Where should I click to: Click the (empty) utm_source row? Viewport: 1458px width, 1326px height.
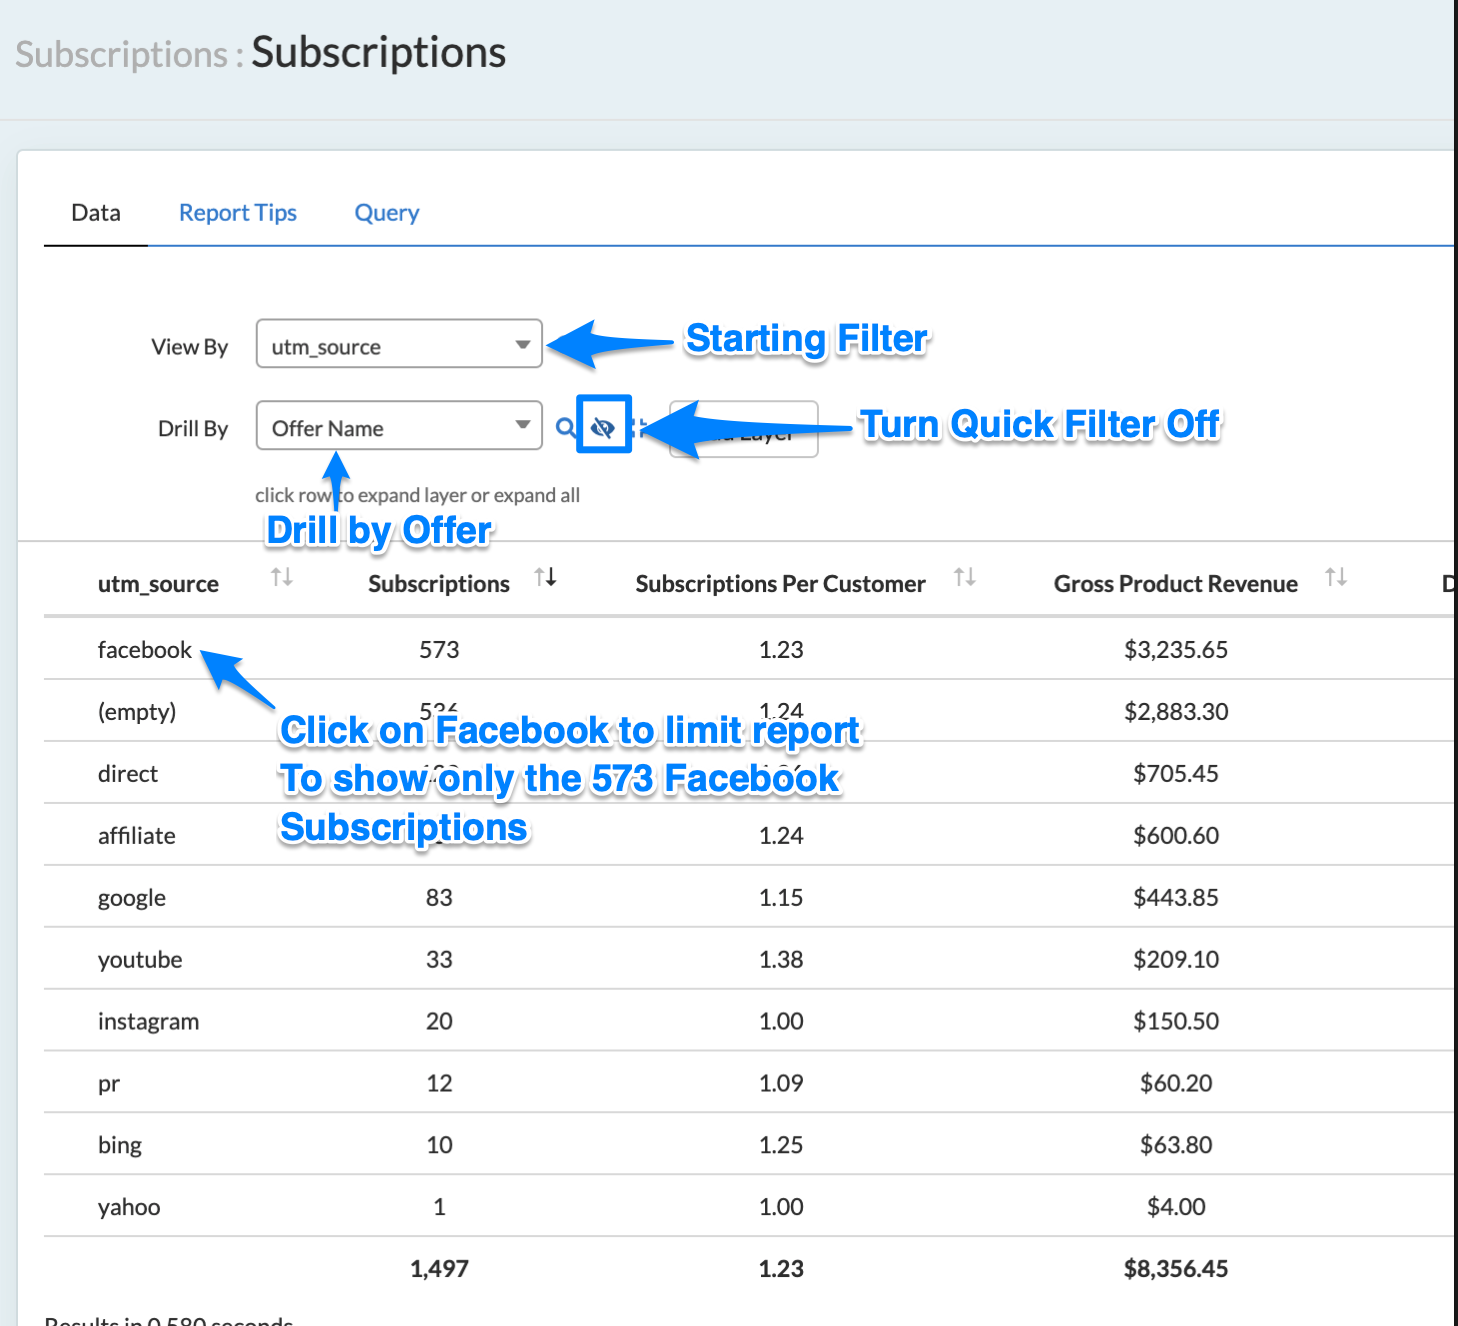point(137,712)
